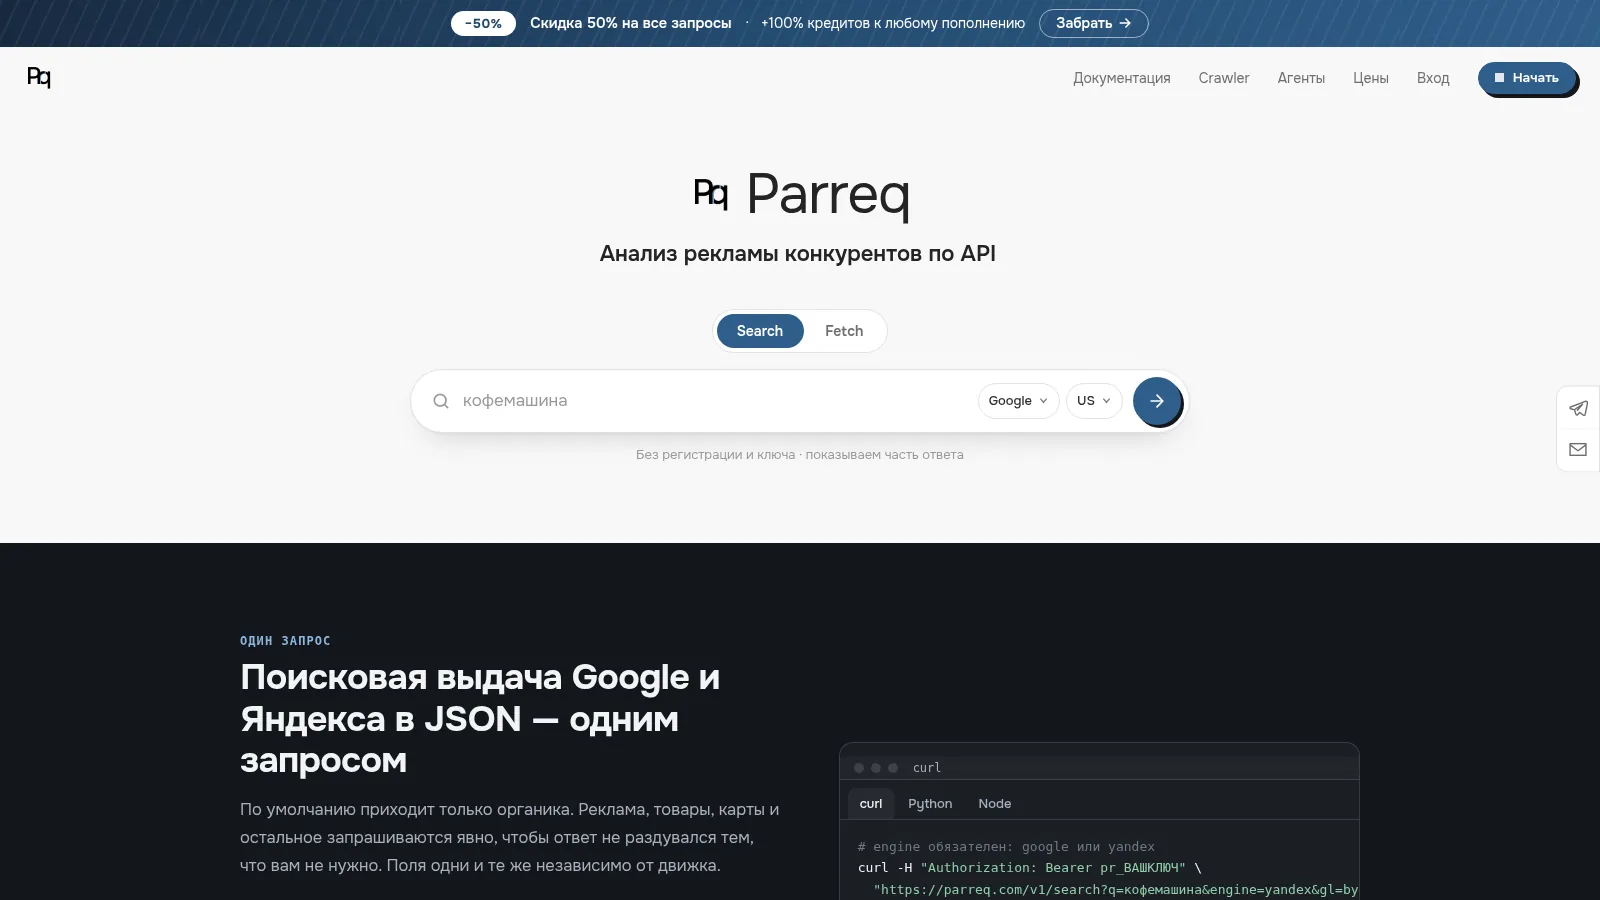Click the Без регистрации и ключа note
The height and width of the screenshot is (900, 1600).
[800, 455]
